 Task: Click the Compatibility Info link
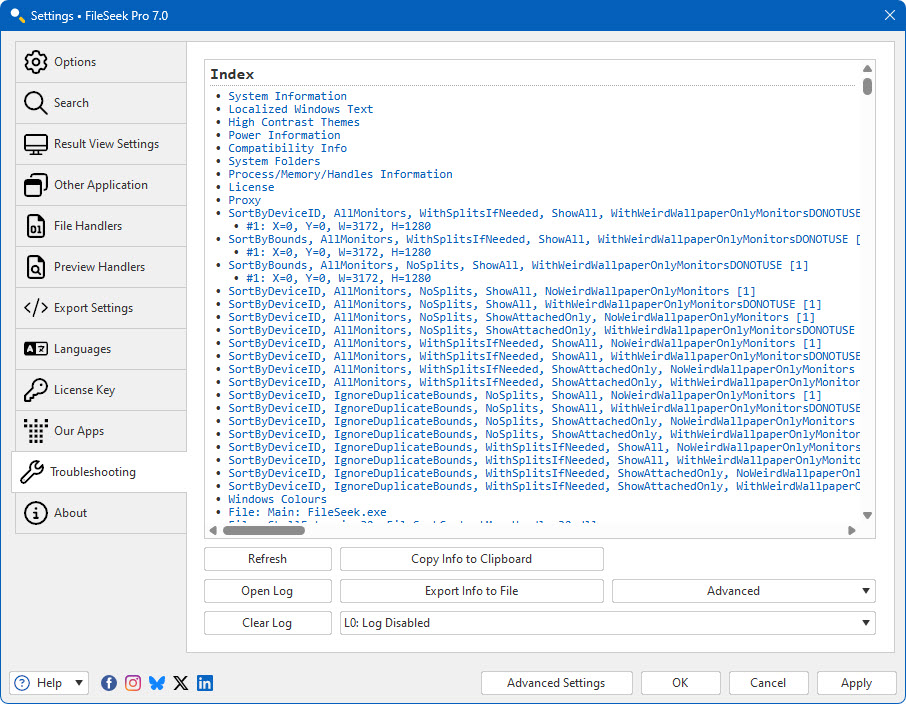tap(287, 149)
